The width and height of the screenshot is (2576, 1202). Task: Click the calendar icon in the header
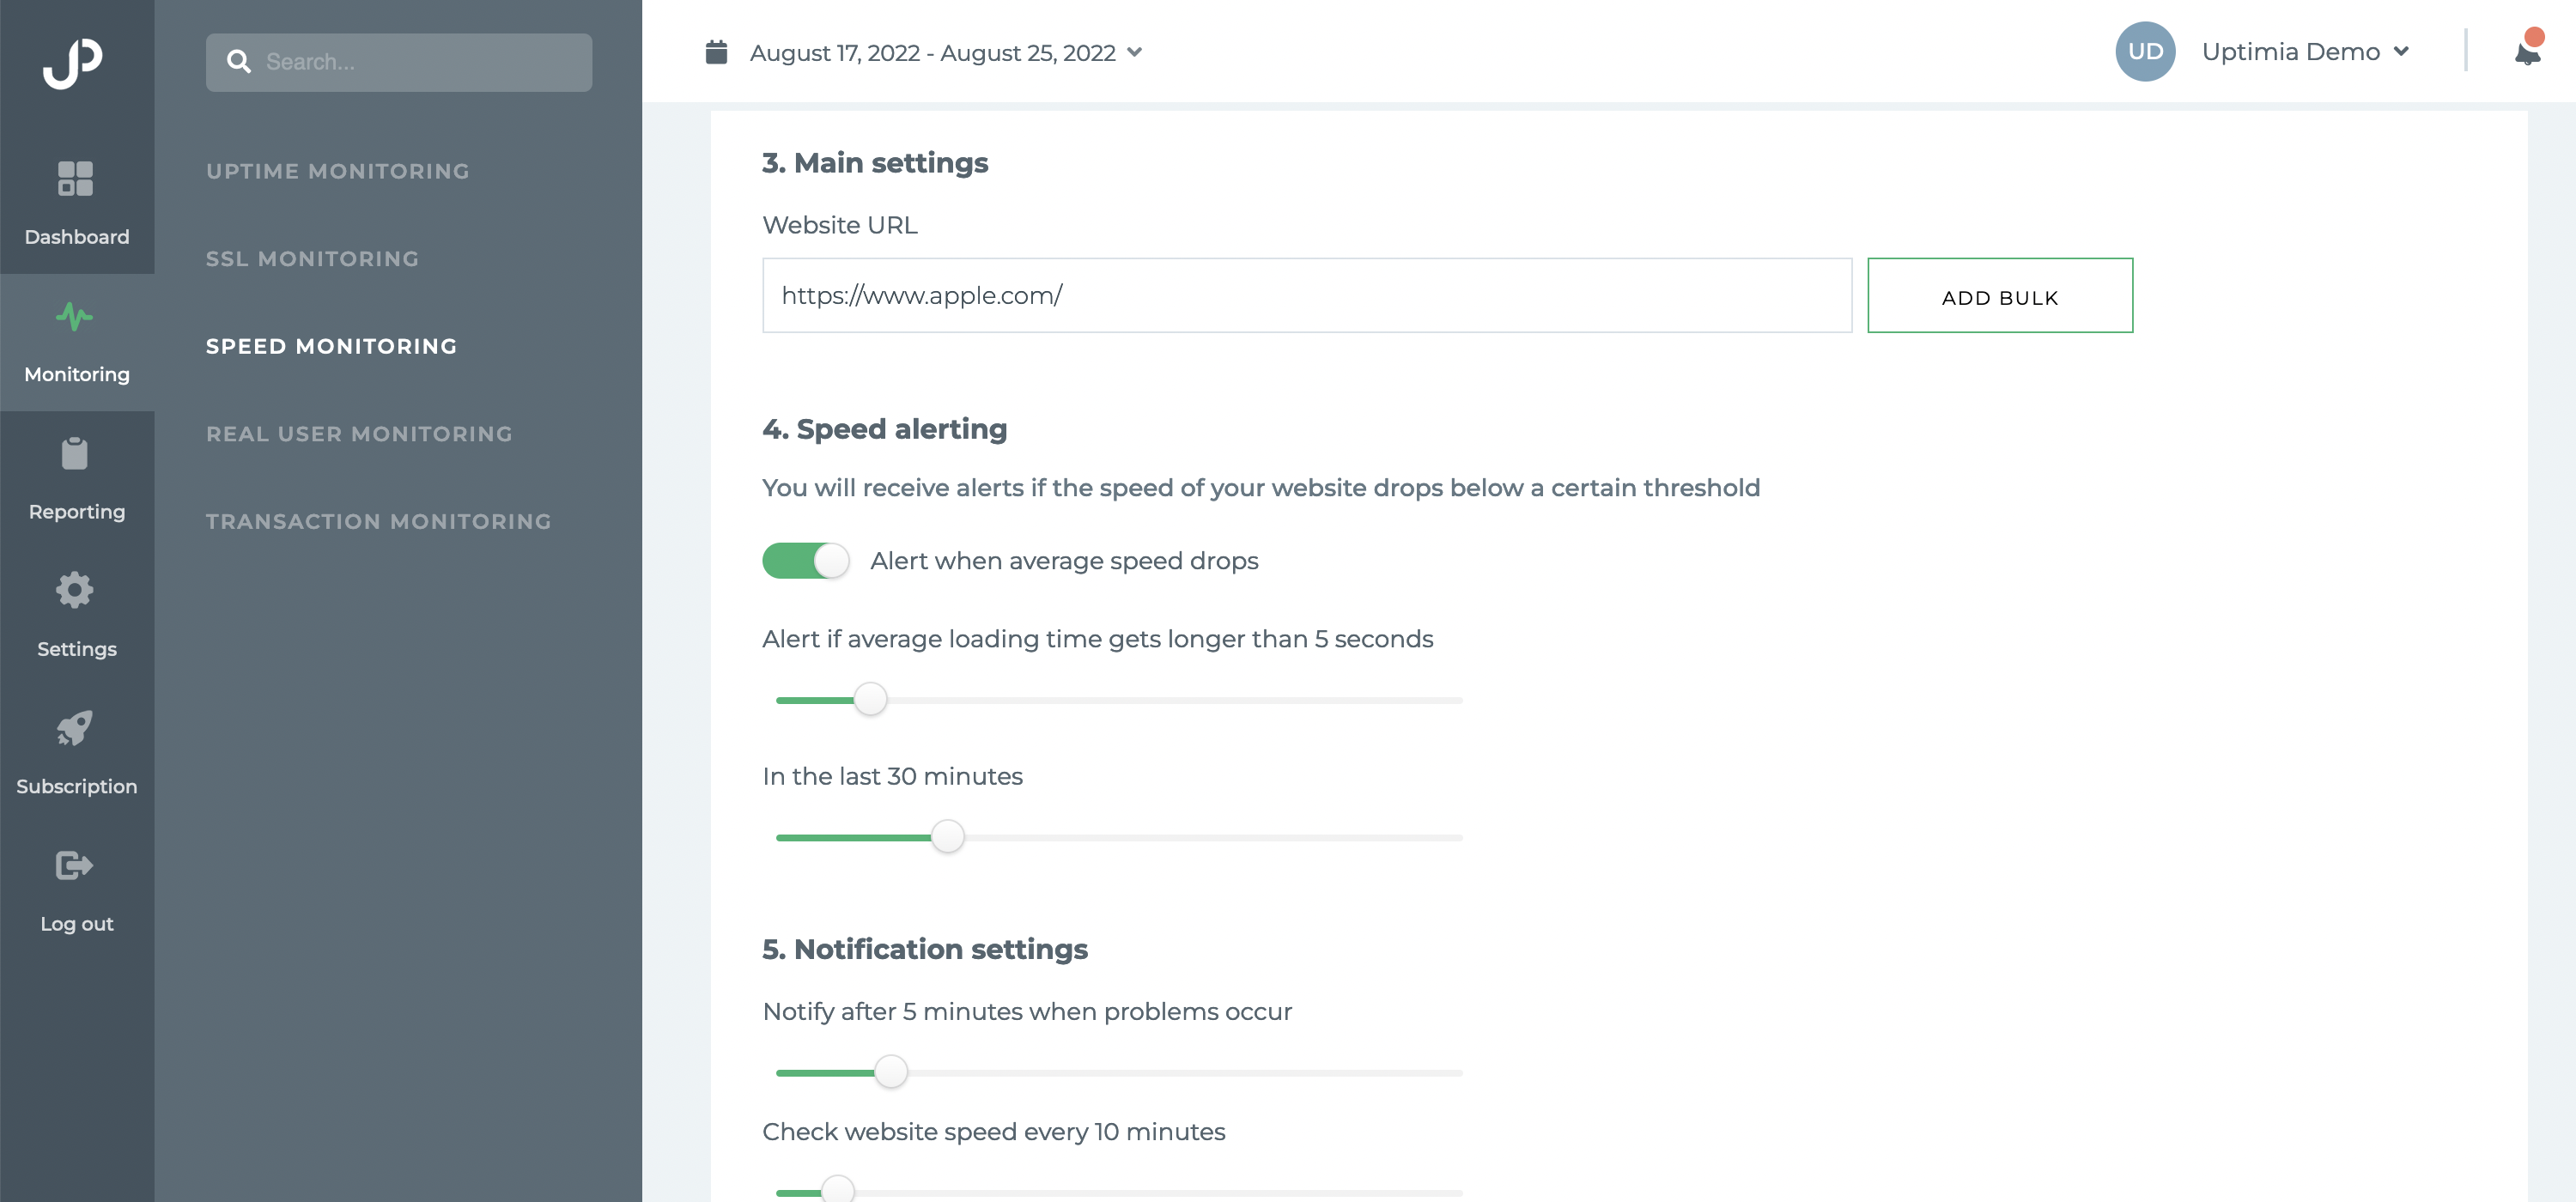(716, 52)
